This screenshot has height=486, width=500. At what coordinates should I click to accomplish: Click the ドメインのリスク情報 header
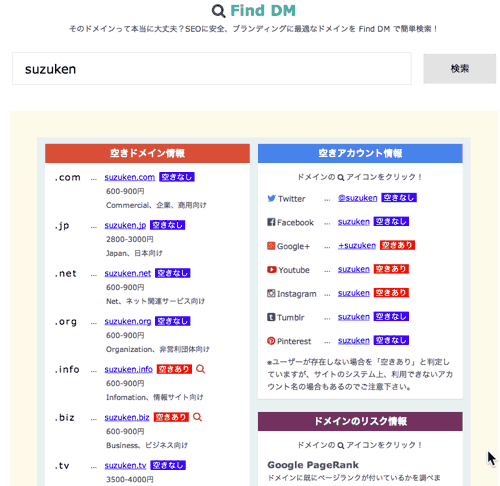[x=360, y=421]
